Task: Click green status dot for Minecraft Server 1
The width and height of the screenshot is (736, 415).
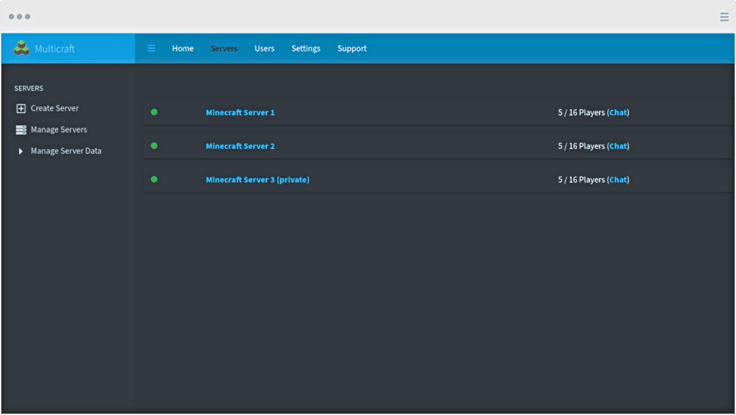Action: [154, 112]
